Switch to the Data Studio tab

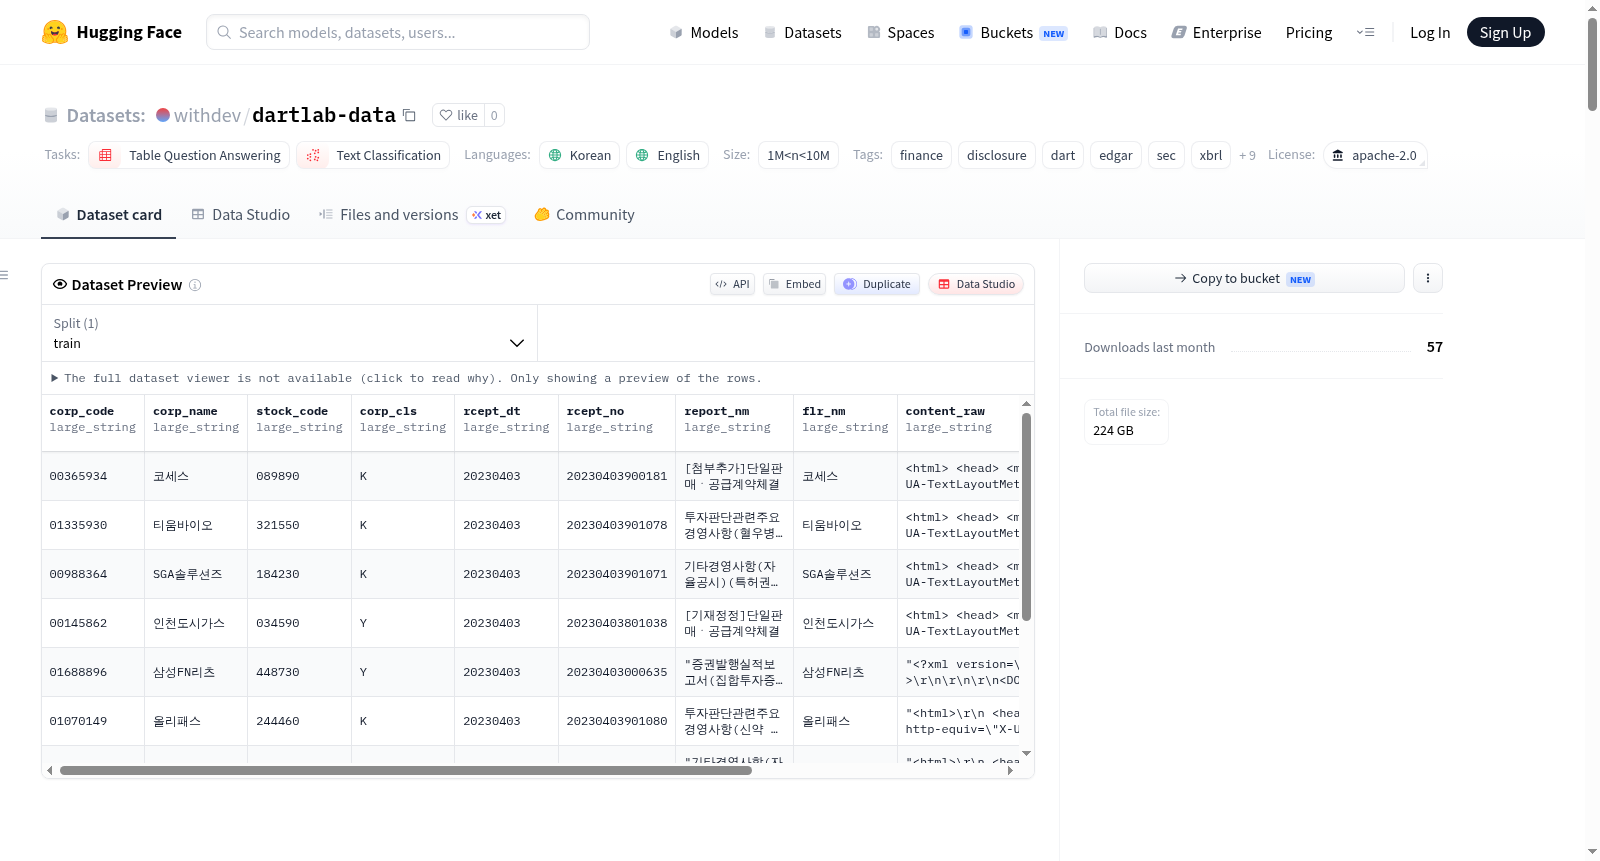click(x=241, y=215)
